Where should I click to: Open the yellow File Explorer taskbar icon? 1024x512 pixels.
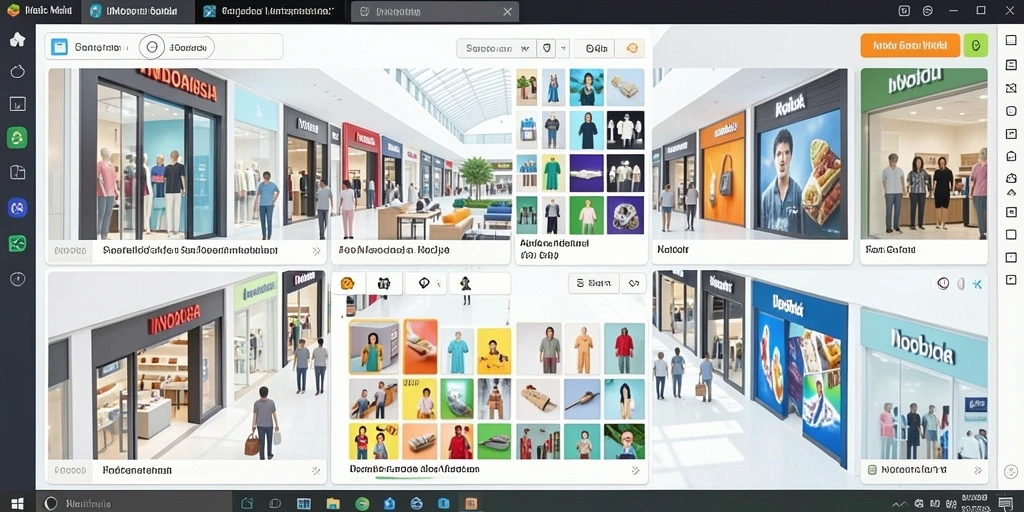[333, 504]
